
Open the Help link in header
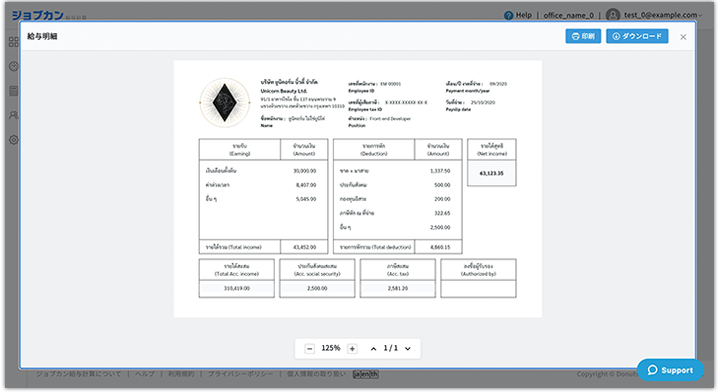pyautogui.click(x=523, y=15)
